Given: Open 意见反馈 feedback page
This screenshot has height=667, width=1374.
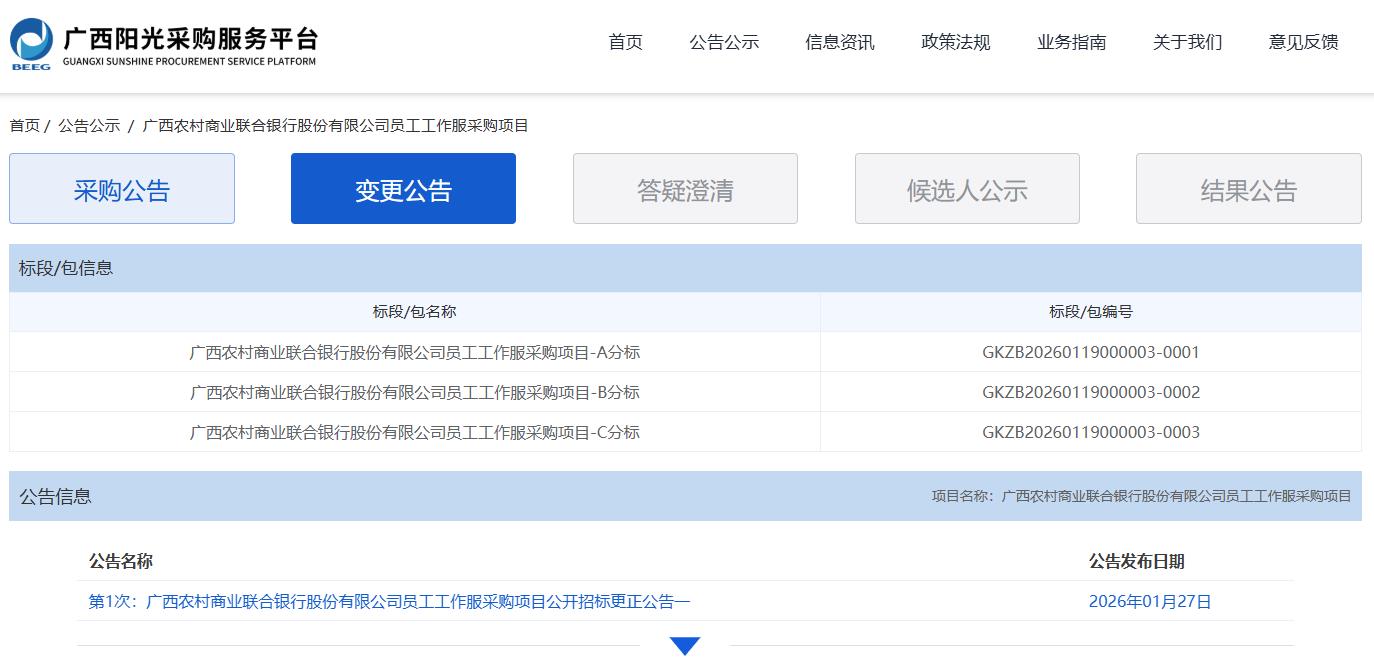Looking at the screenshot, I should pos(1304,42).
